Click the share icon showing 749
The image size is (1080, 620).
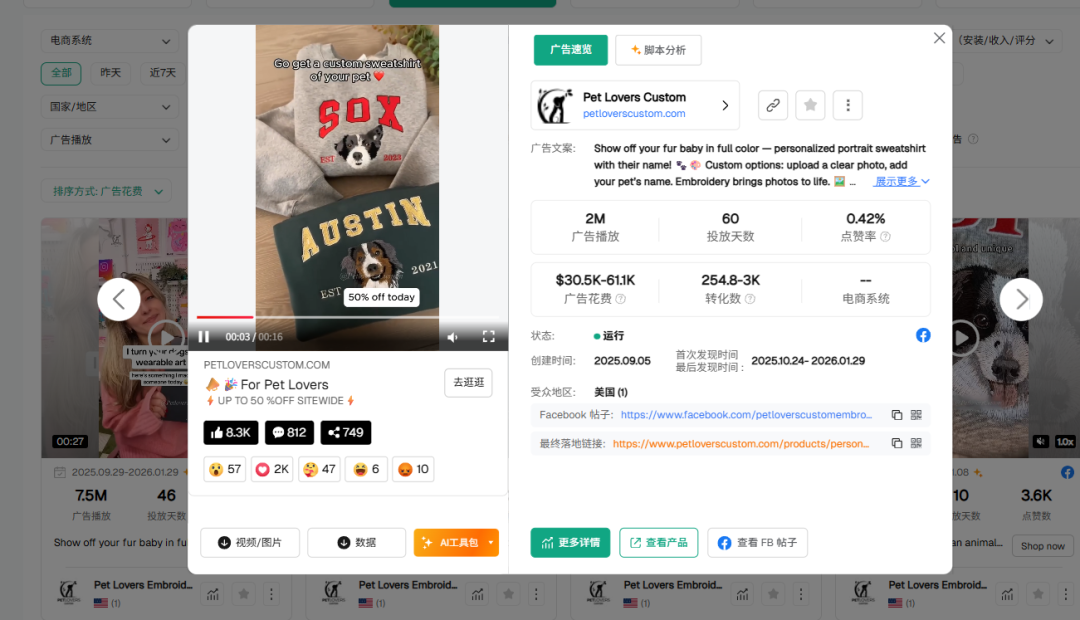tap(345, 432)
